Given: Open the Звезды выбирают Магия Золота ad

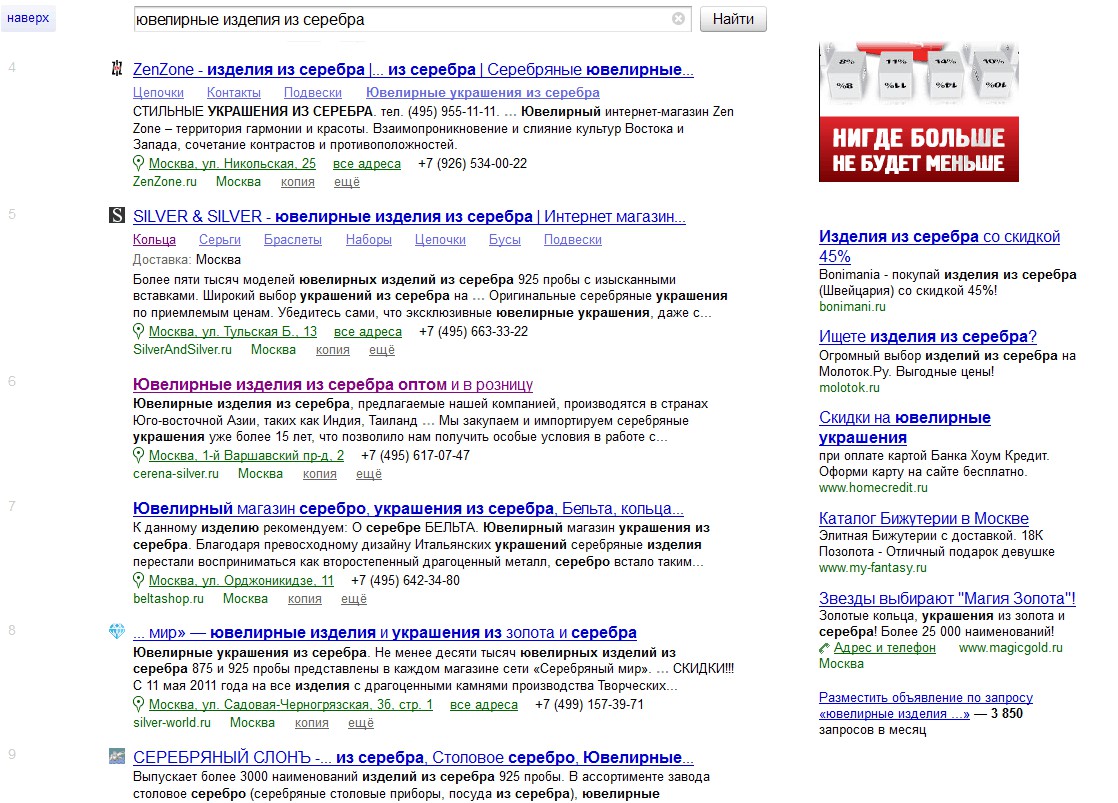Looking at the screenshot, I should 947,599.
